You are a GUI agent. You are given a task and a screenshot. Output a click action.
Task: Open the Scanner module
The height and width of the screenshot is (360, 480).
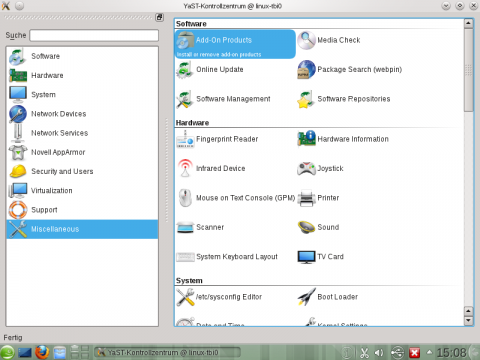click(x=200, y=227)
